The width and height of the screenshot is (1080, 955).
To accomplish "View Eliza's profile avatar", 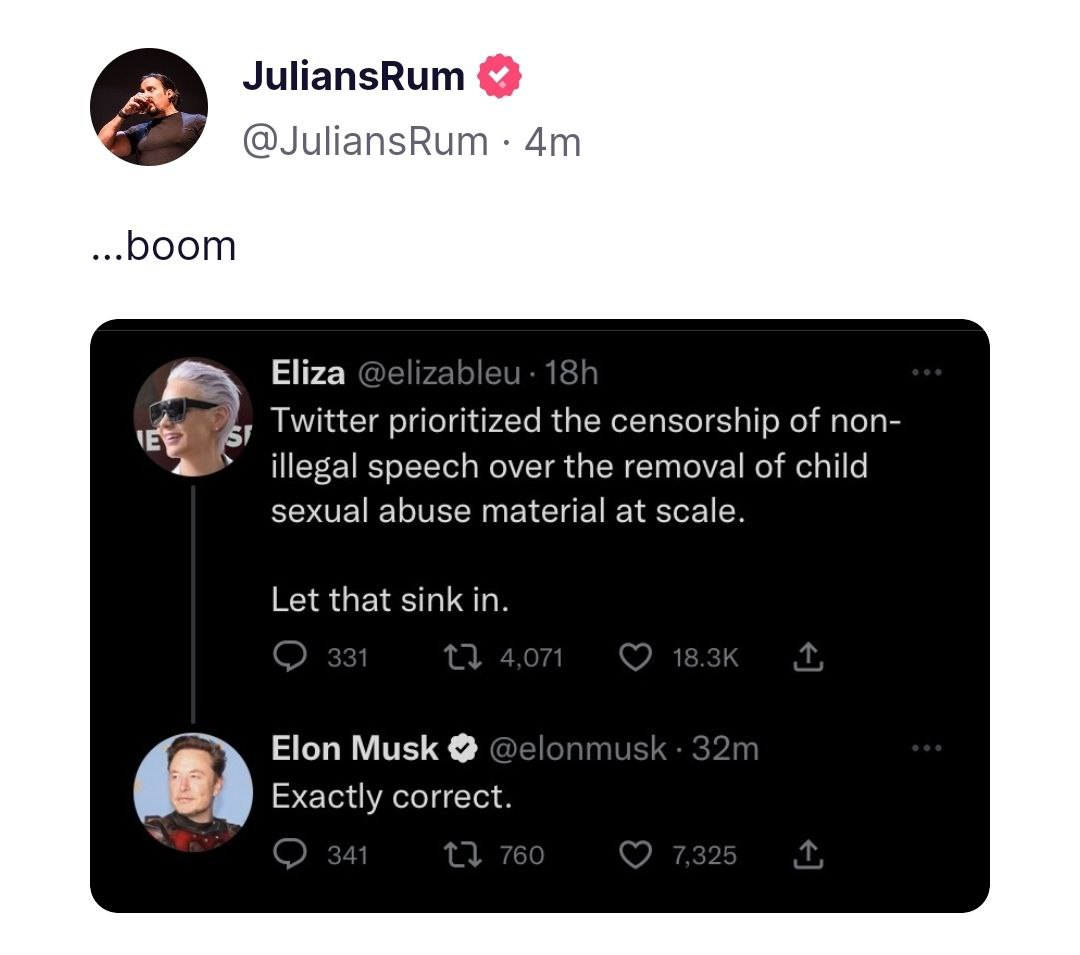I will point(194,416).
